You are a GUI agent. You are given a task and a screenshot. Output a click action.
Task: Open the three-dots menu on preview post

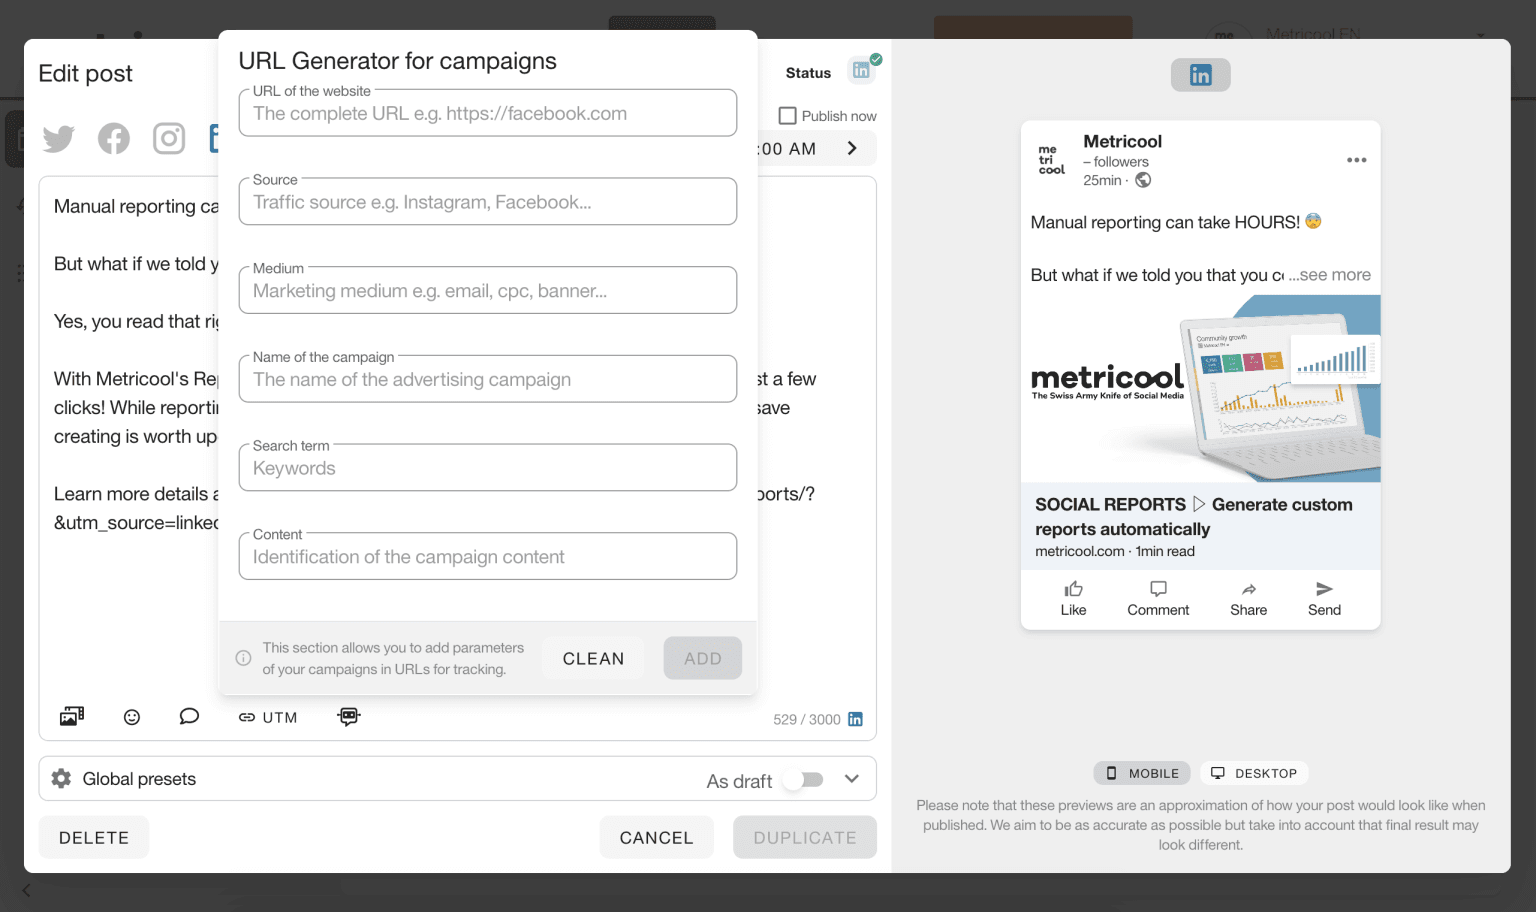tap(1356, 160)
